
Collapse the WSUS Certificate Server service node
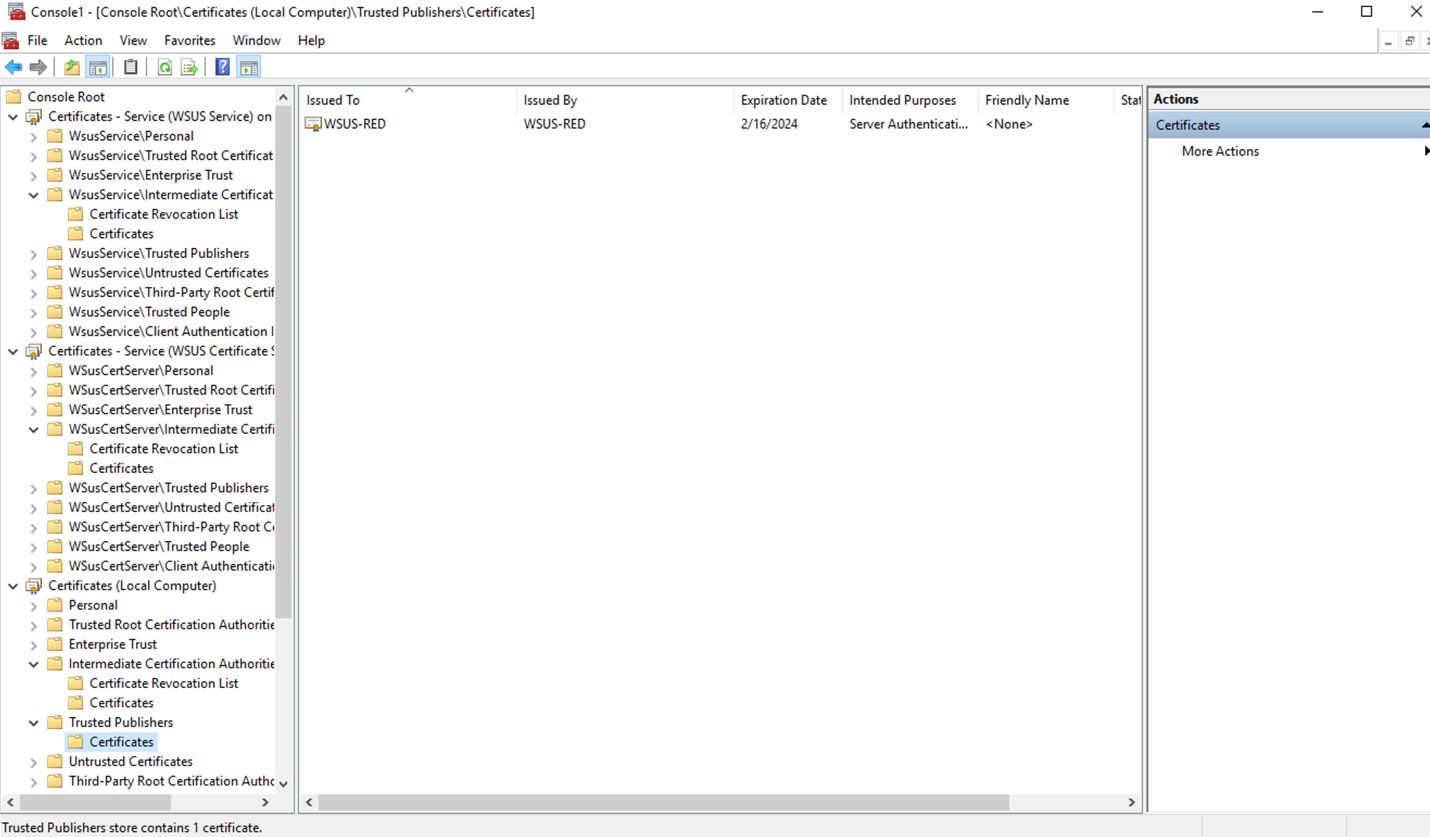pyautogui.click(x=13, y=351)
